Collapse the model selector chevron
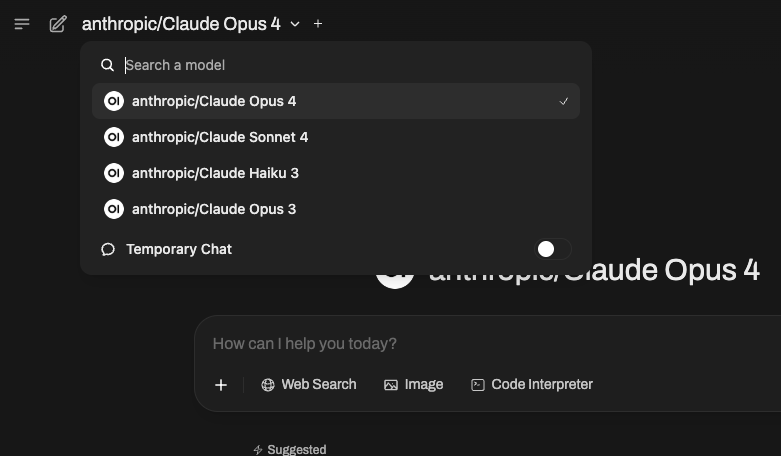The width and height of the screenshot is (781, 456). 295,24
